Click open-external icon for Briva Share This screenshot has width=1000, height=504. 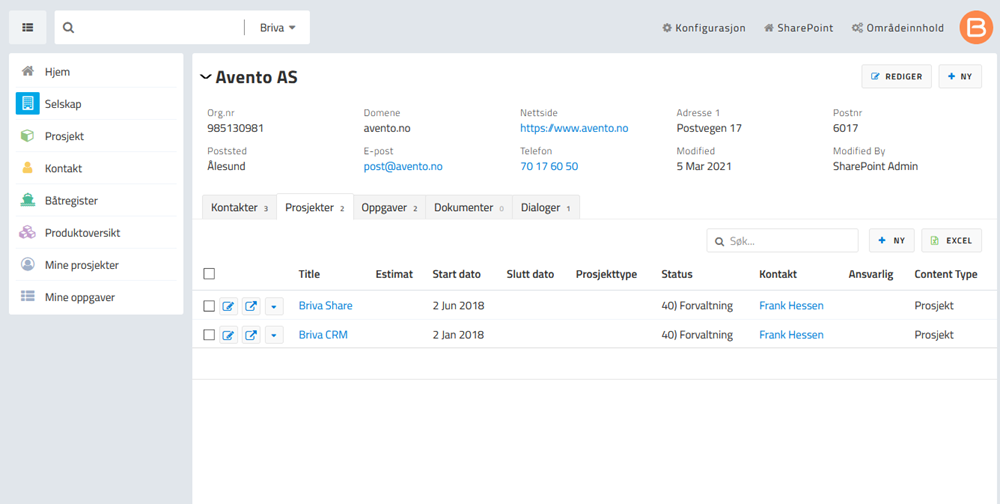pos(251,306)
